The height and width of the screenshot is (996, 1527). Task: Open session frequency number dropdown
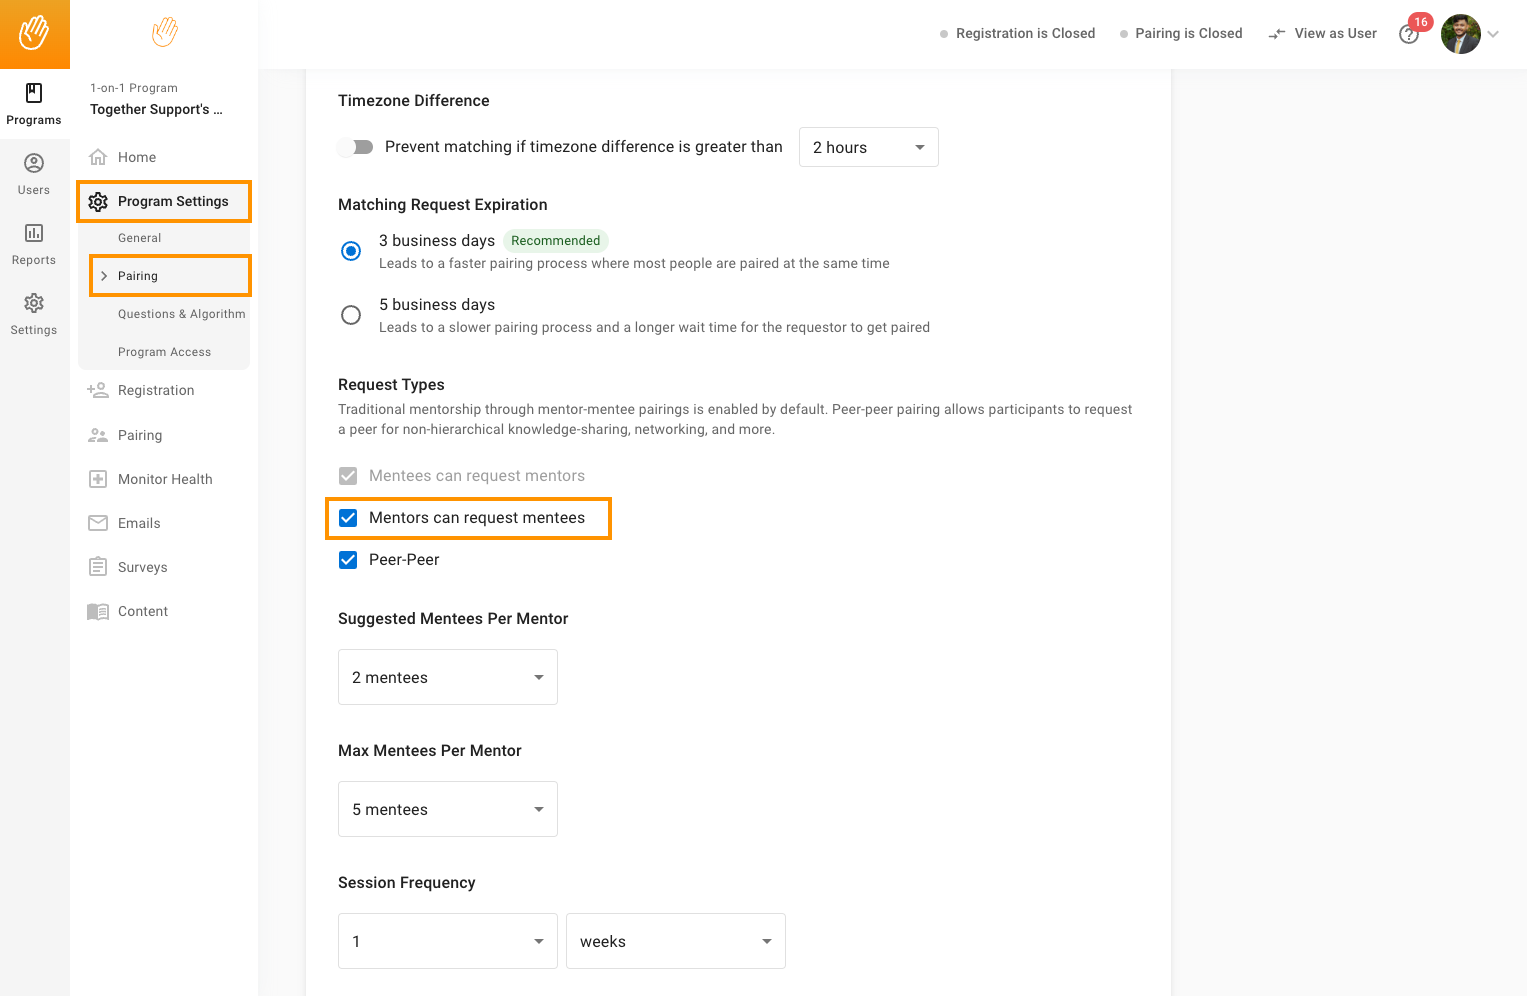click(448, 941)
